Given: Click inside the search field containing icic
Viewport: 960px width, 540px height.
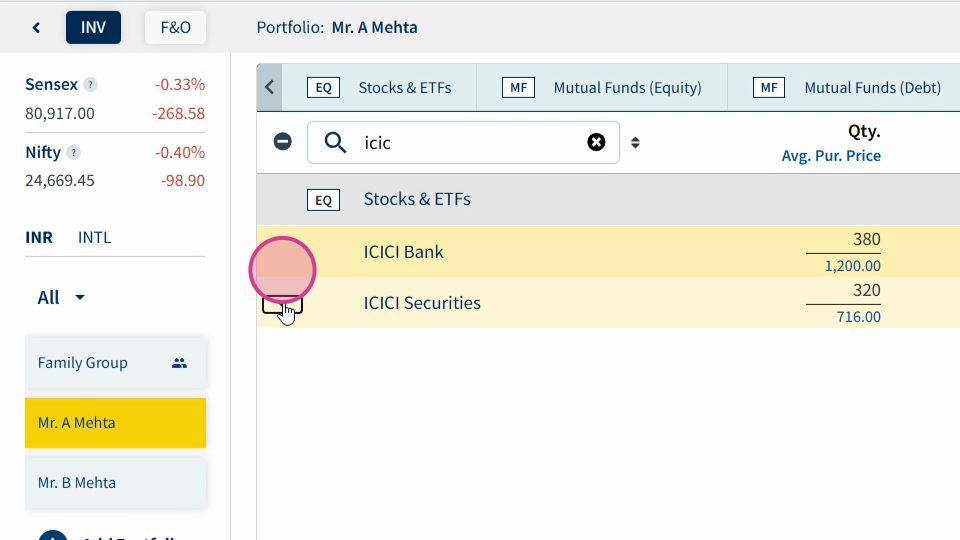Looking at the screenshot, I should 463,143.
